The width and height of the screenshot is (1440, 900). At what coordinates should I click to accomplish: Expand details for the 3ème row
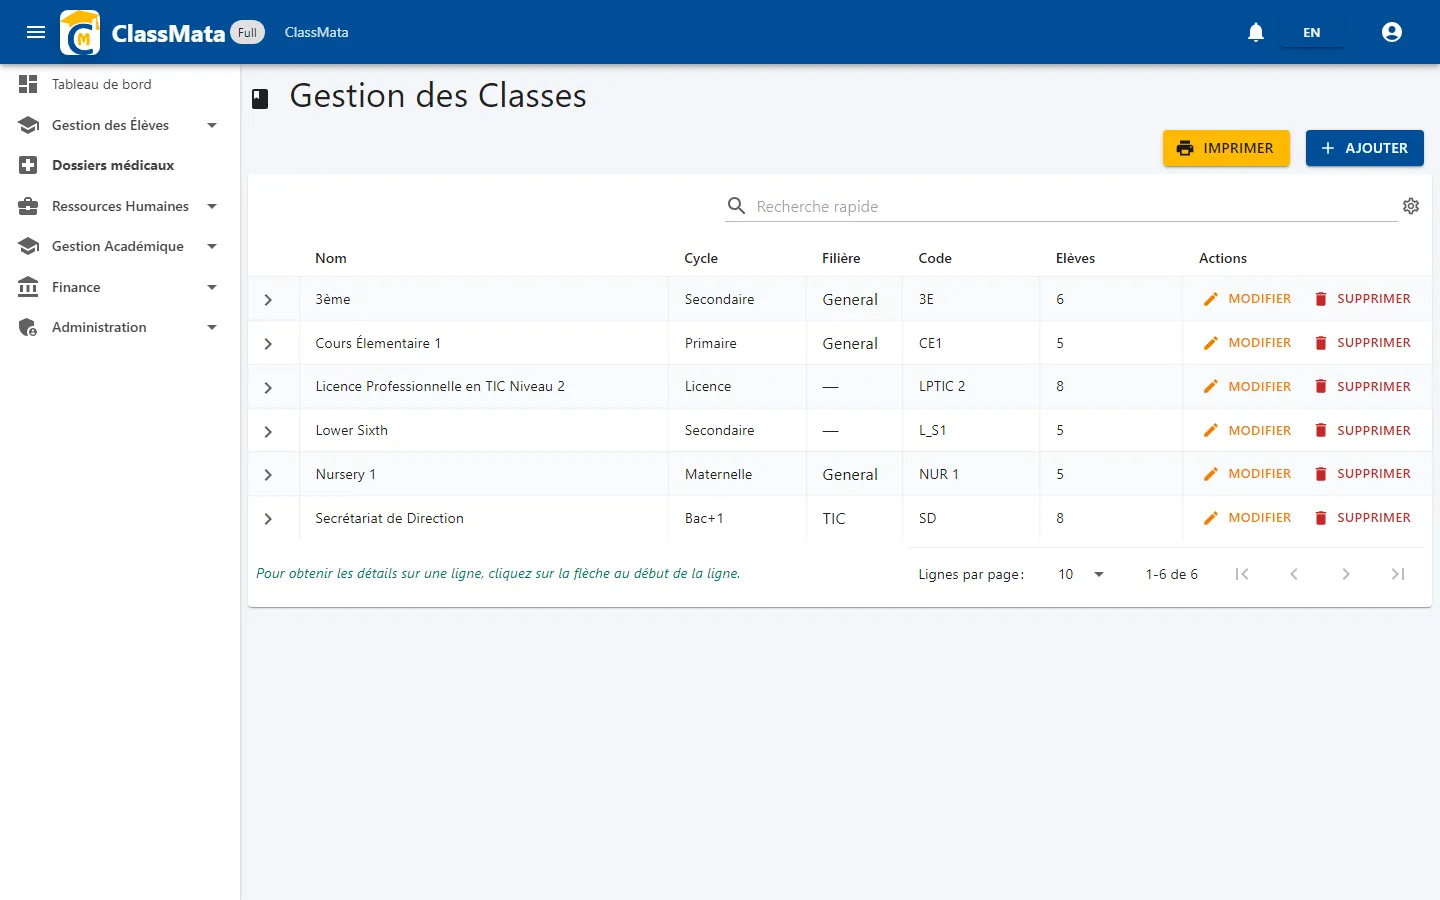tap(268, 300)
